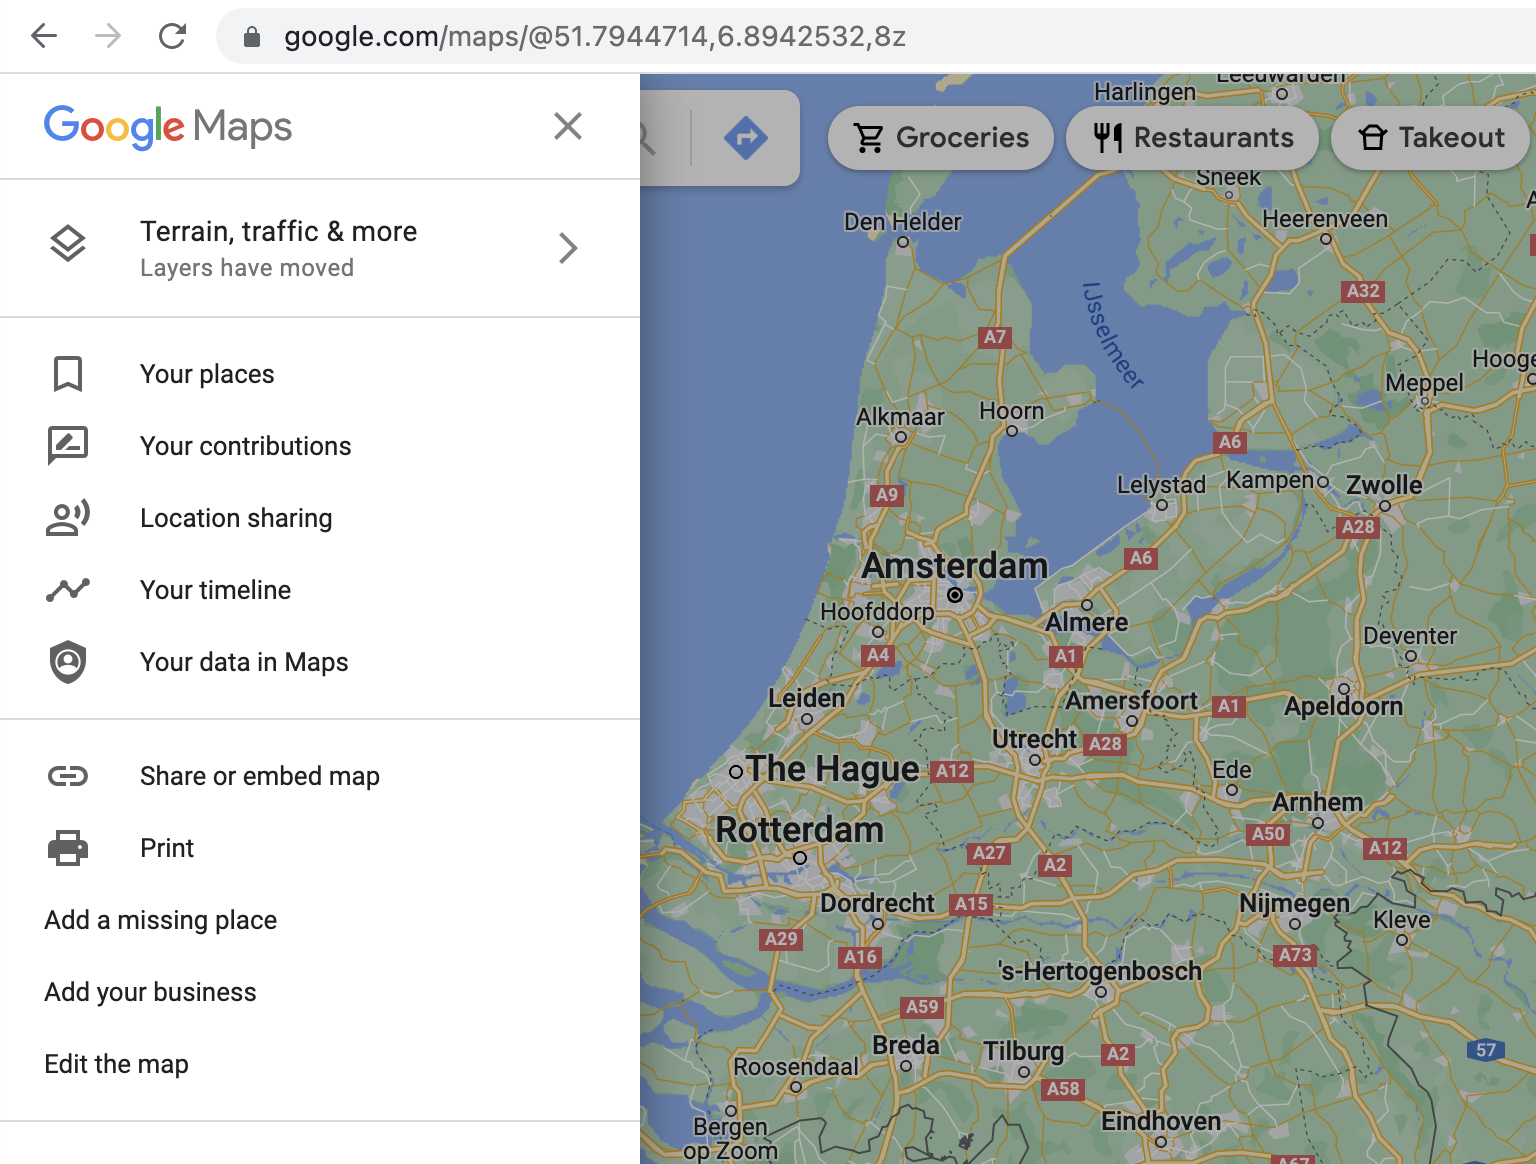Close the Google Maps side menu

[x=568, y=126]
